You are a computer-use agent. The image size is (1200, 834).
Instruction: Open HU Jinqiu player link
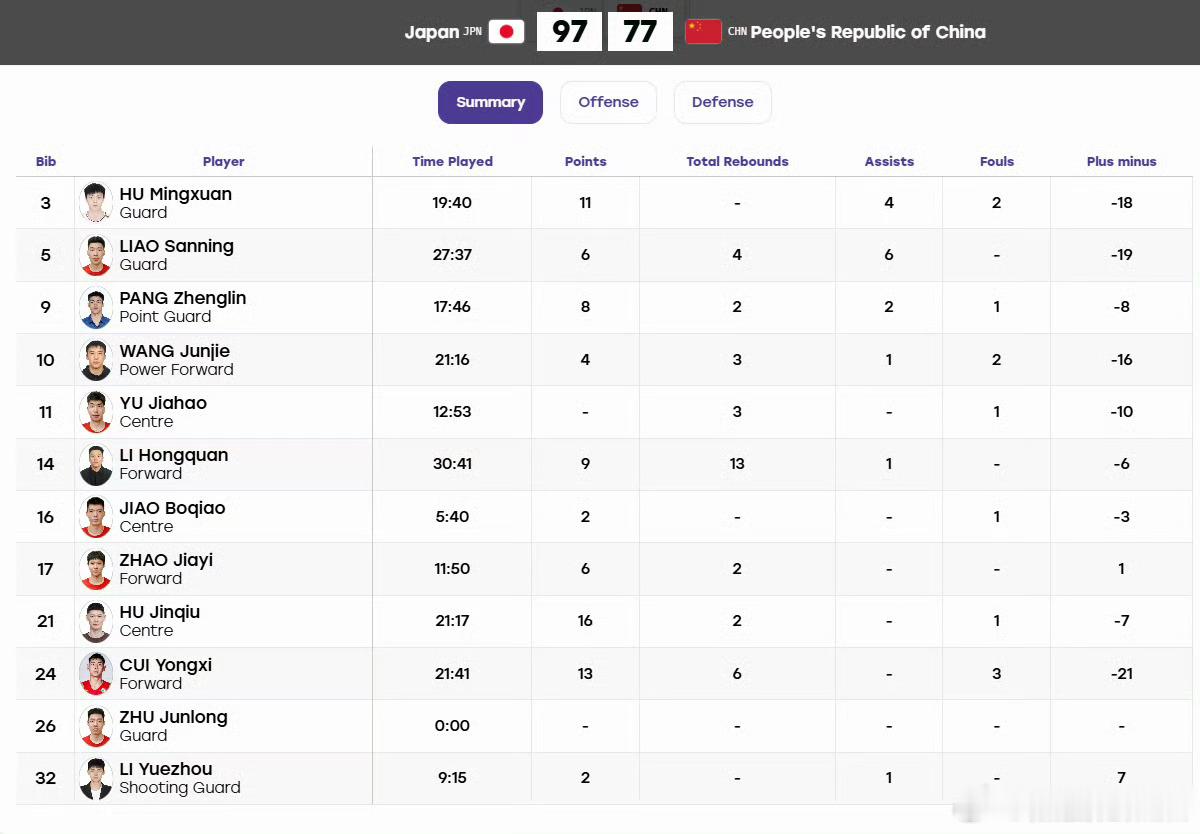pyautogui.click(x=160, y=612)
